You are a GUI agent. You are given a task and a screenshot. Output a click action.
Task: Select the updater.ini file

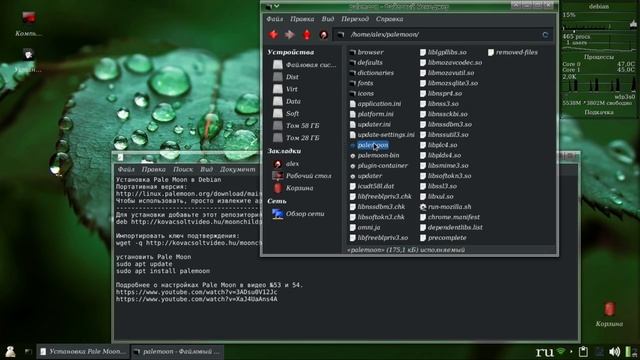coord(370,124)
